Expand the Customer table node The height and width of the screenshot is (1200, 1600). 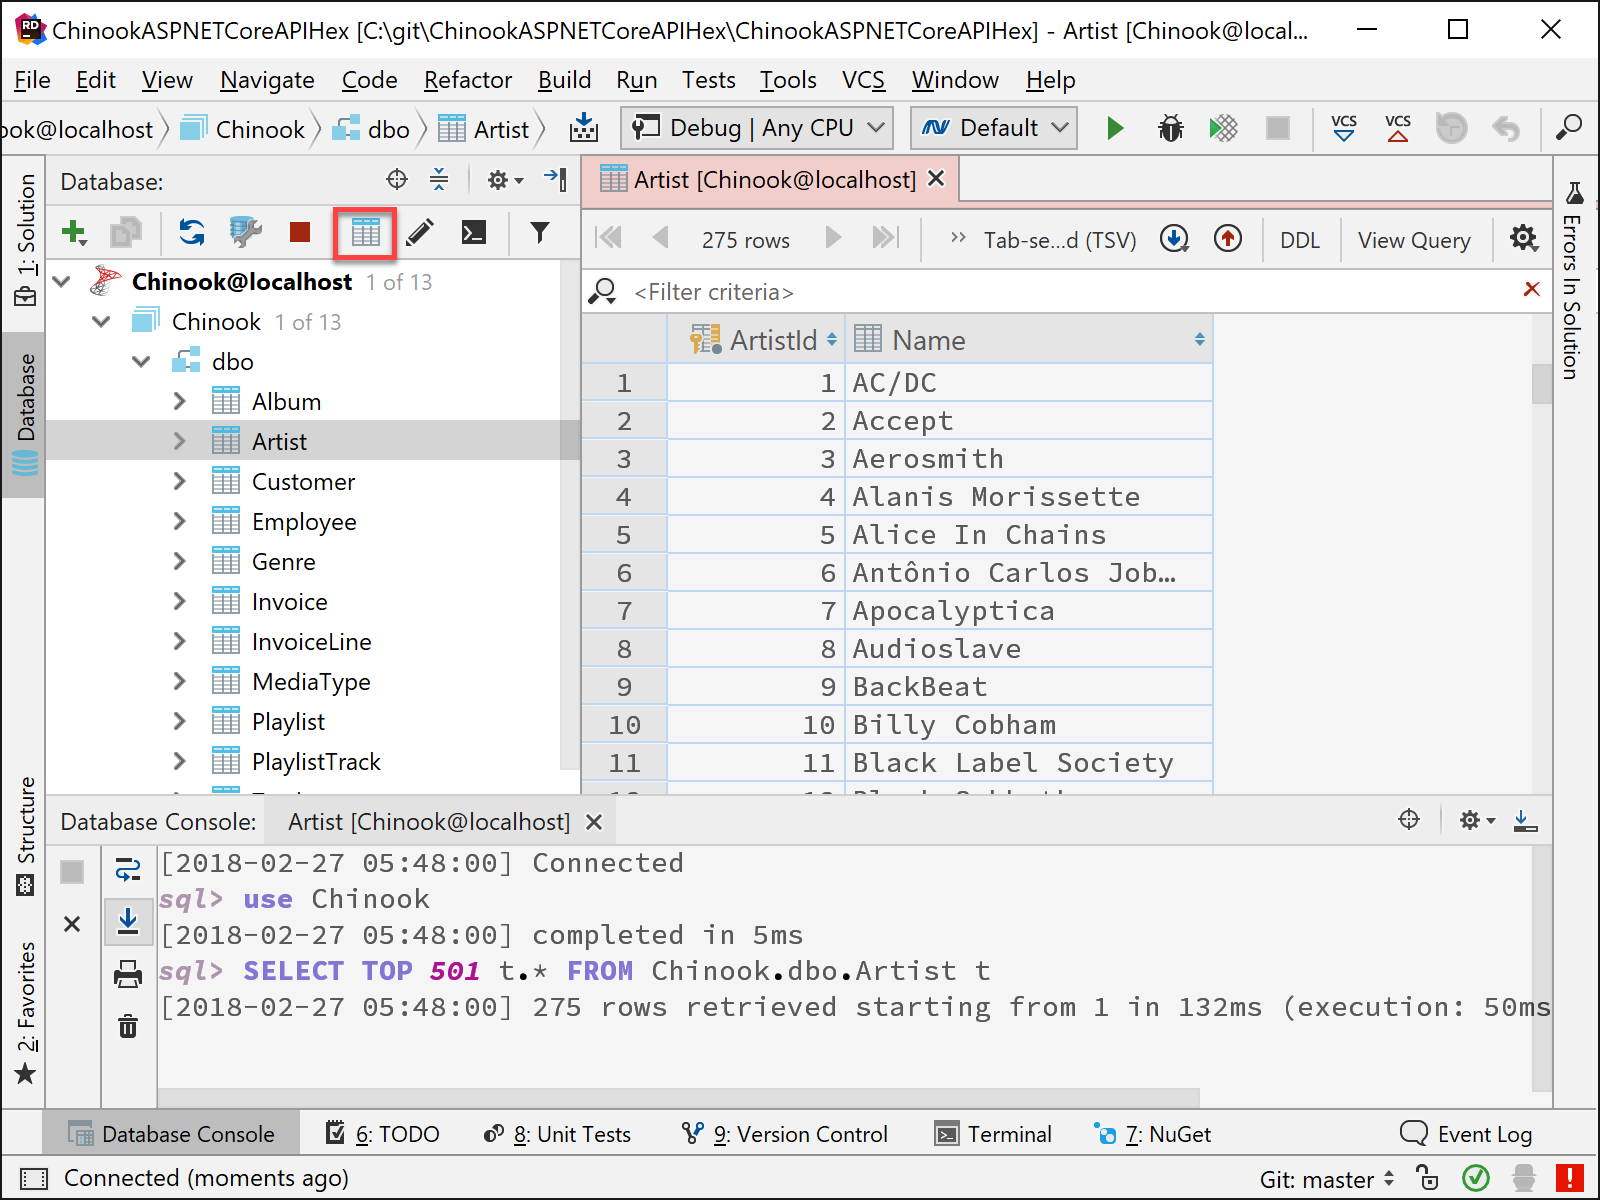tap(179, 482)
